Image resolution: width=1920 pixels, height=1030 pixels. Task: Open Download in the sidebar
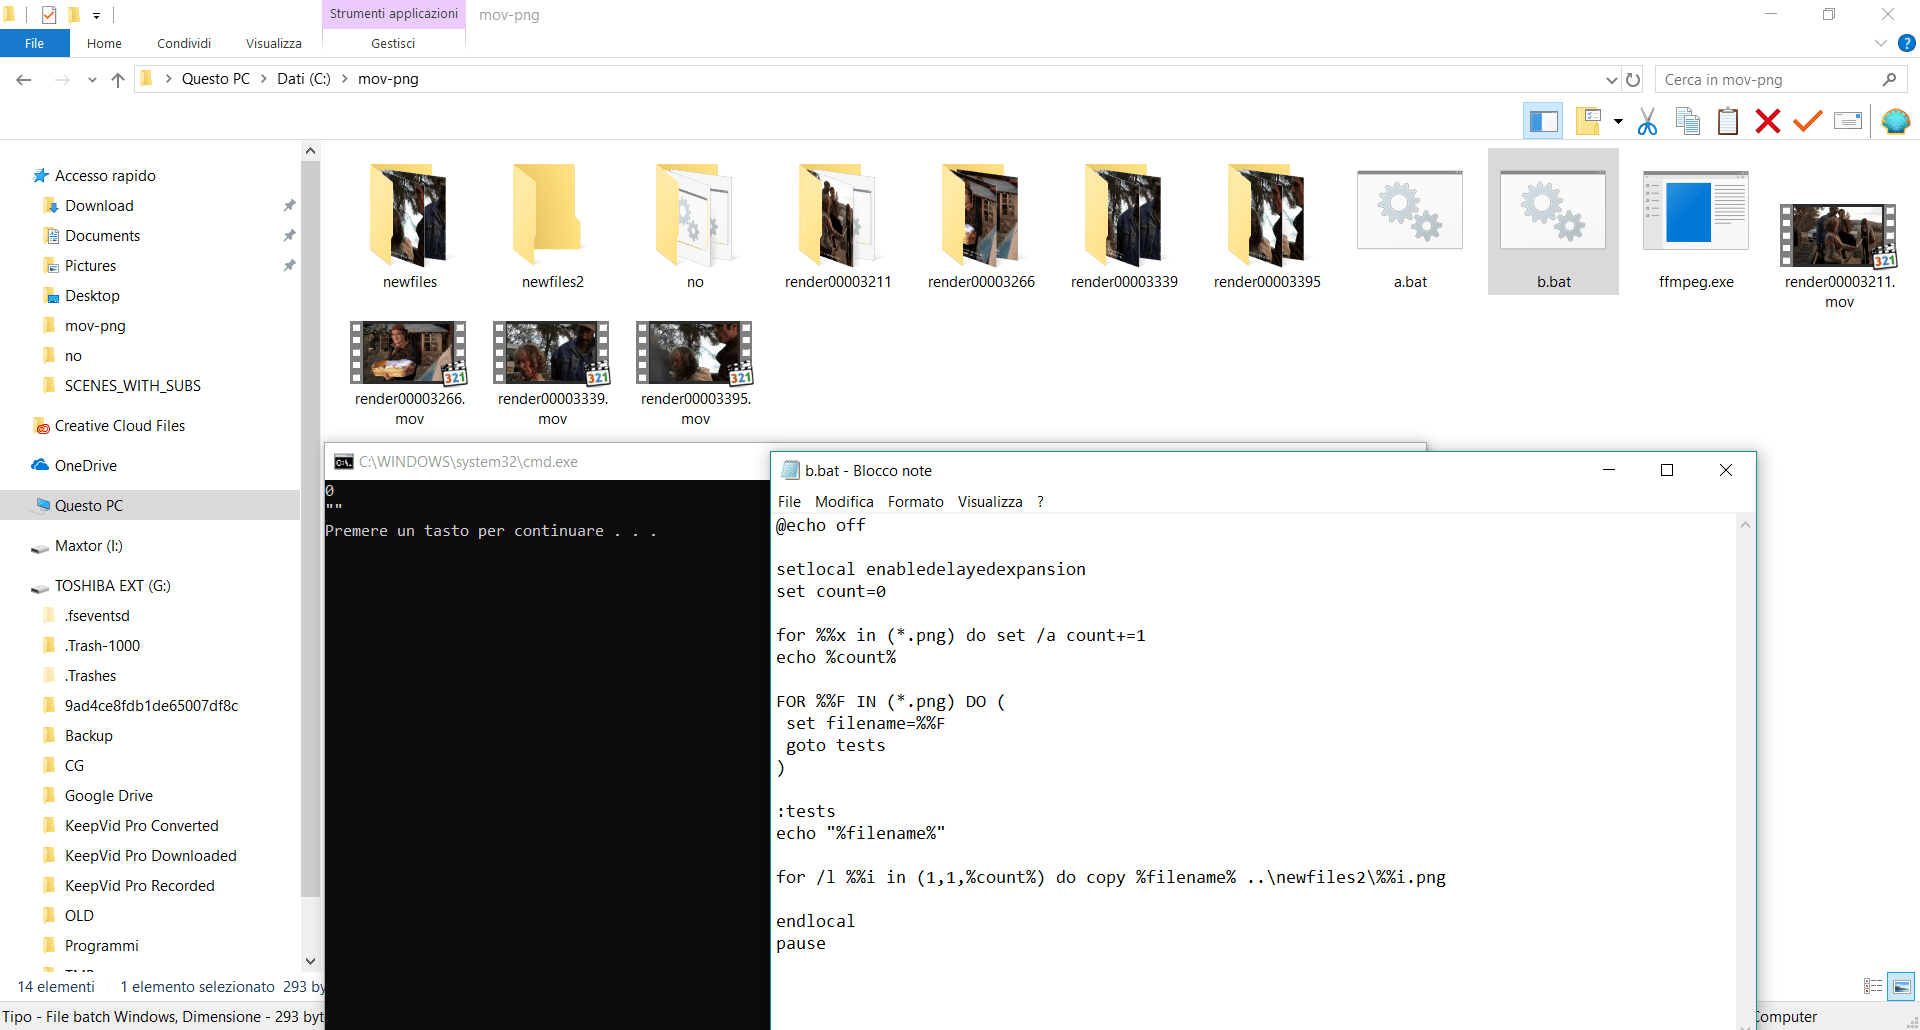tap(99, 206)
